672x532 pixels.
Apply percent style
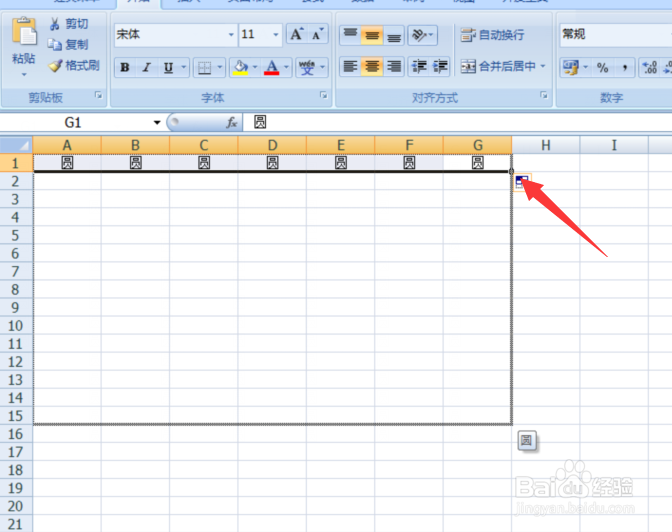(x=603, y=67)
